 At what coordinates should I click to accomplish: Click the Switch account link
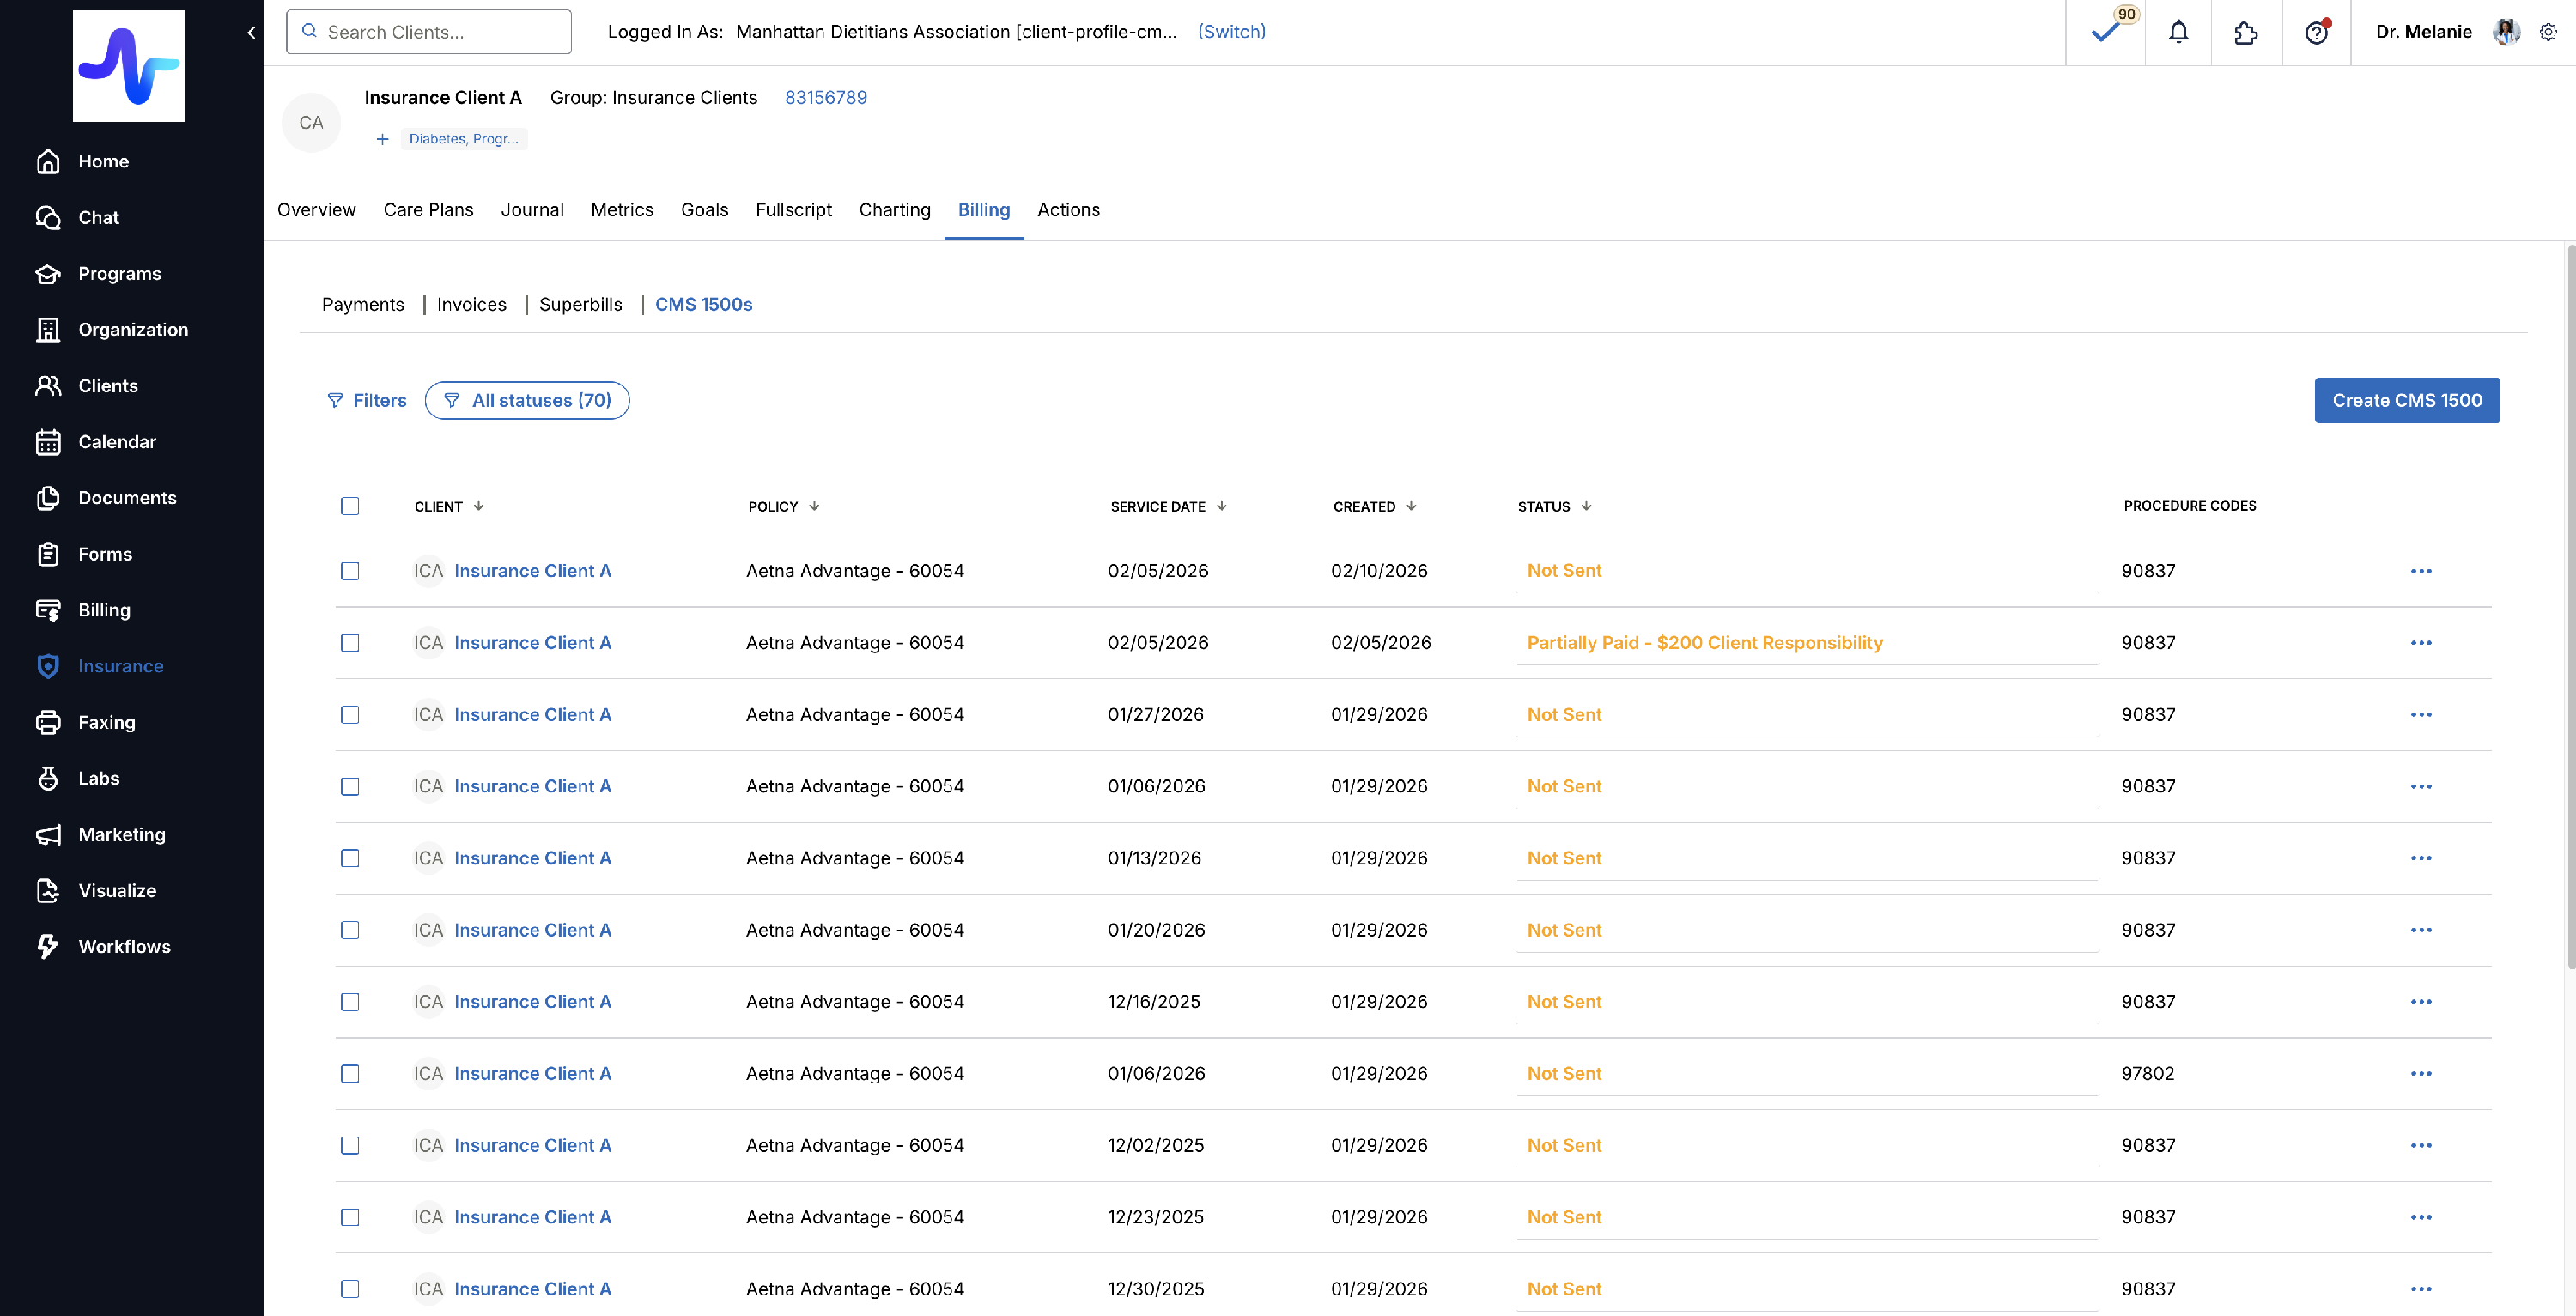coord(1231,32)
